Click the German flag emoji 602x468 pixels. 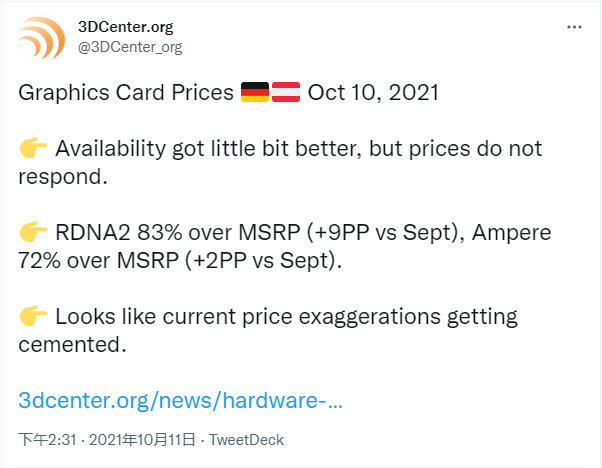pyautogui.click(x=254, y=93)
